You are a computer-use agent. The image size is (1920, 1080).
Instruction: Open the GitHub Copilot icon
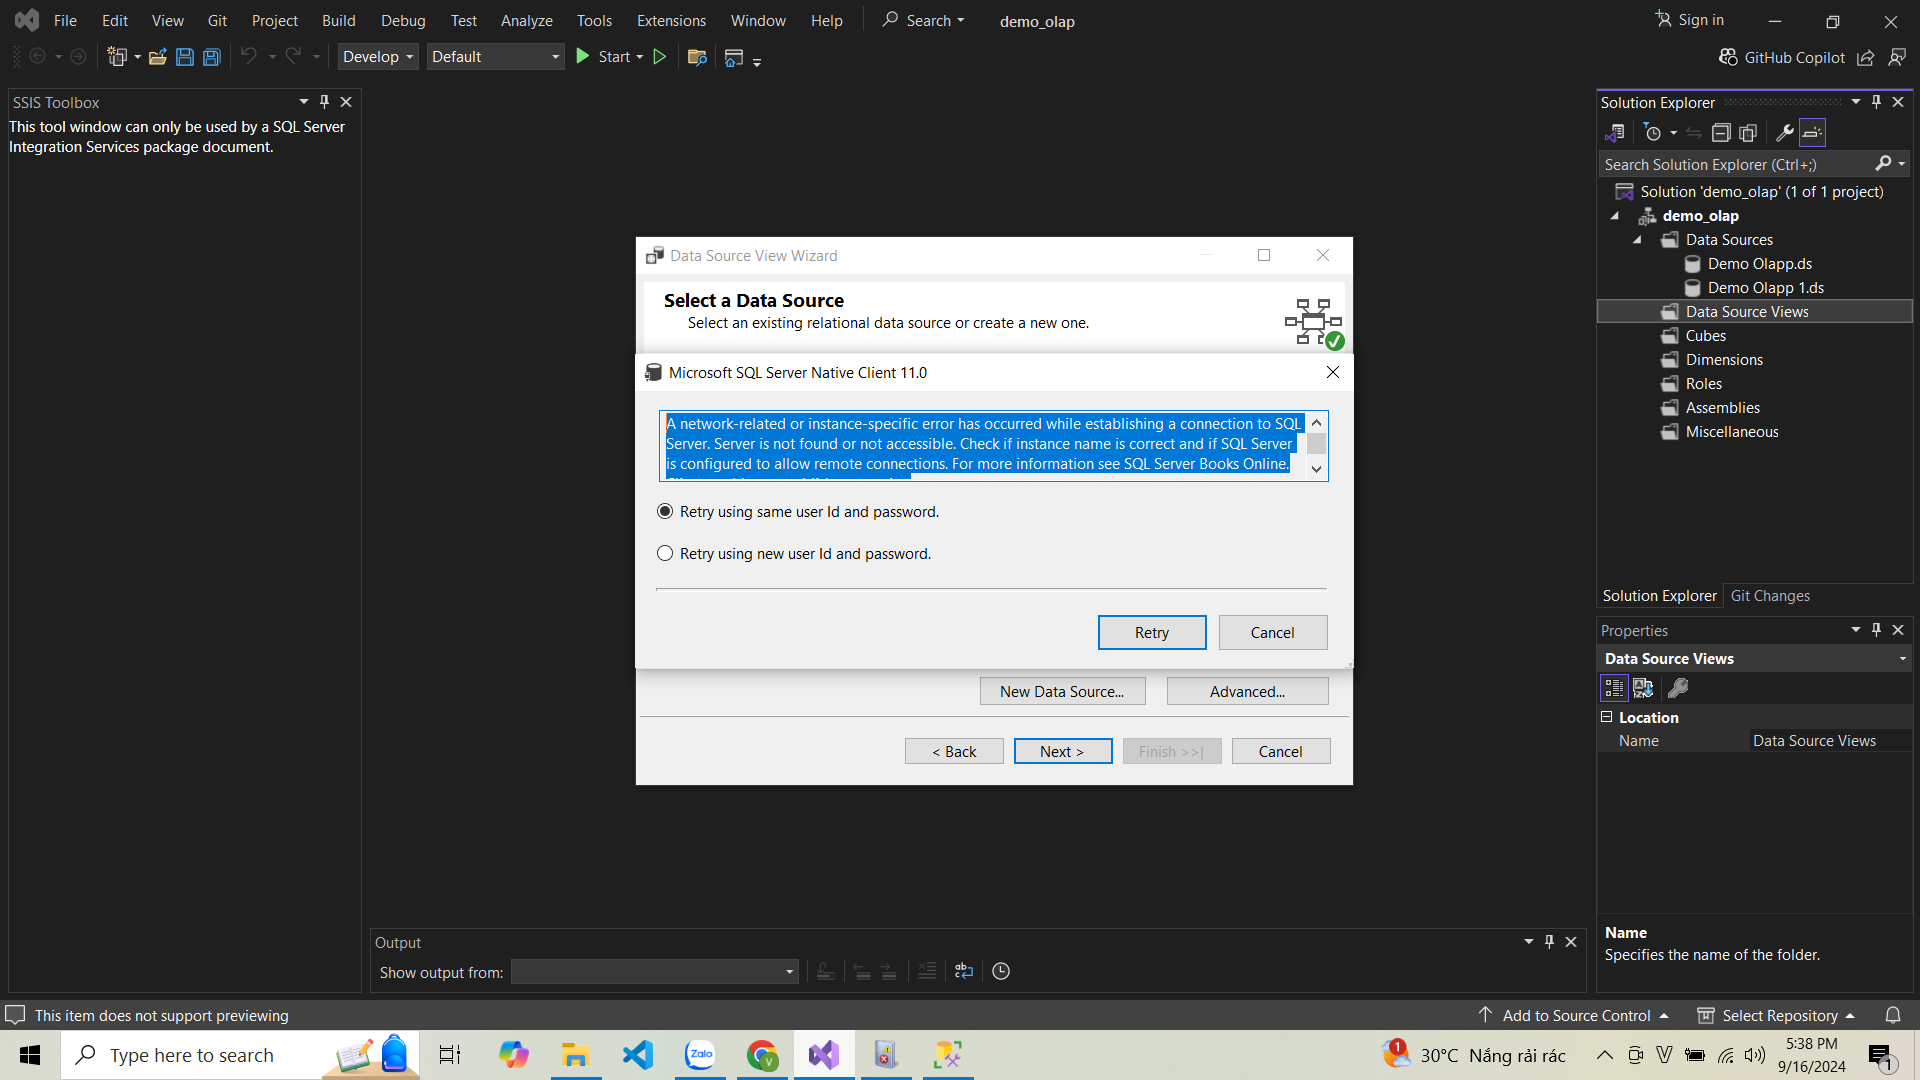1728,57
